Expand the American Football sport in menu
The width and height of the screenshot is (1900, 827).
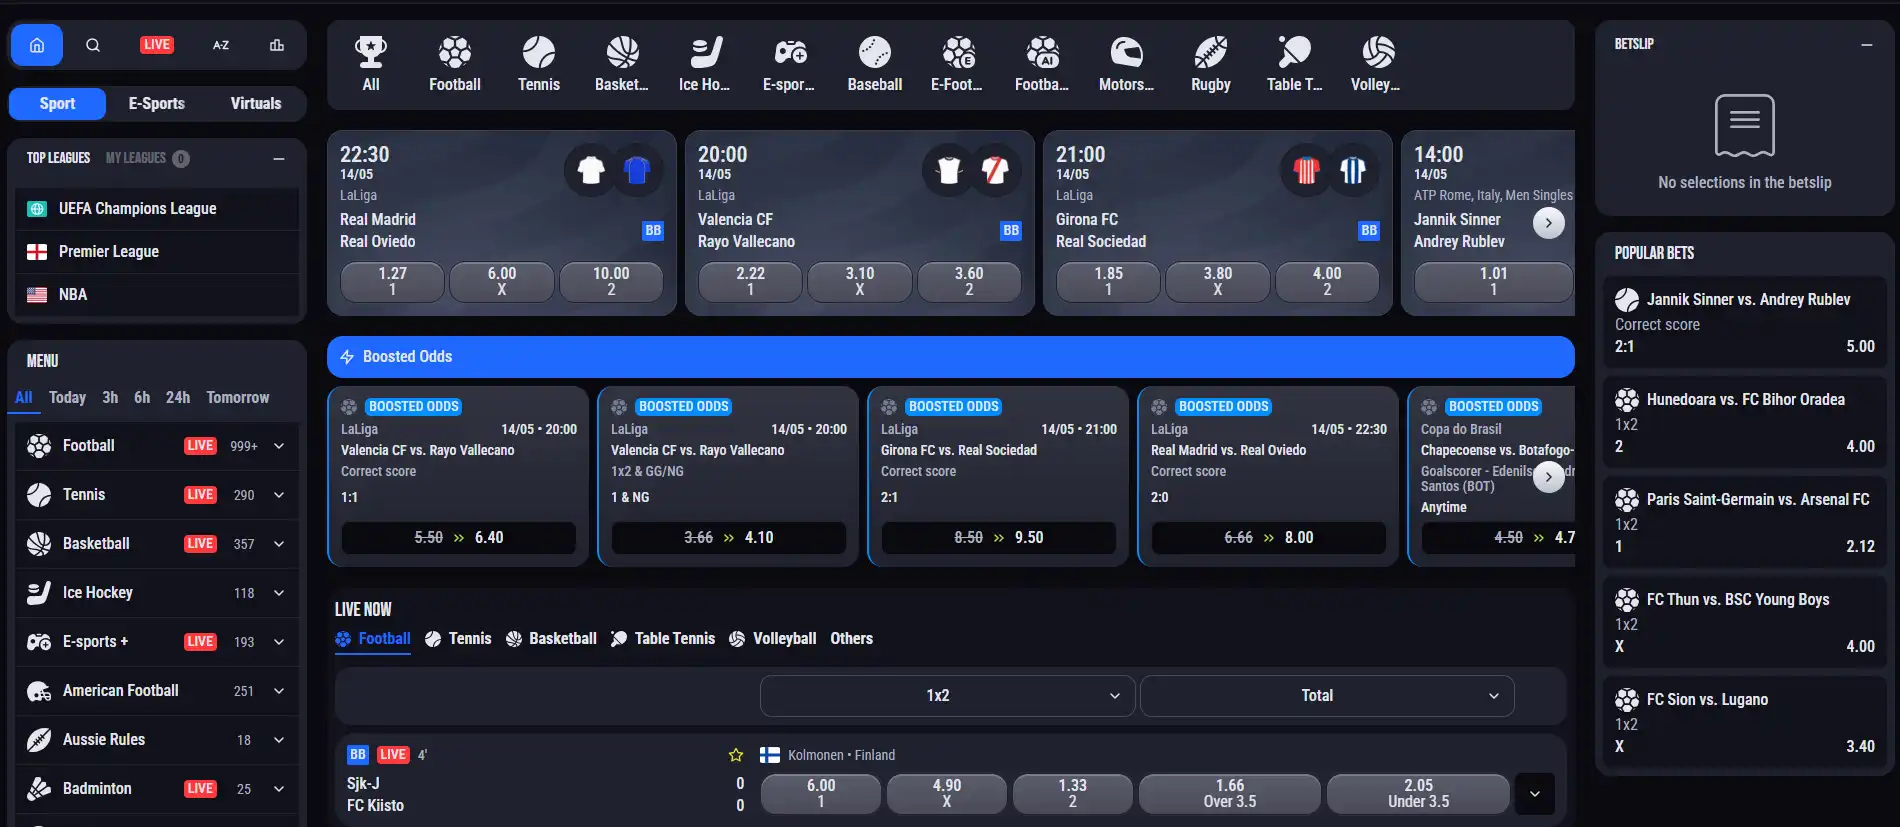click(279, 691)
